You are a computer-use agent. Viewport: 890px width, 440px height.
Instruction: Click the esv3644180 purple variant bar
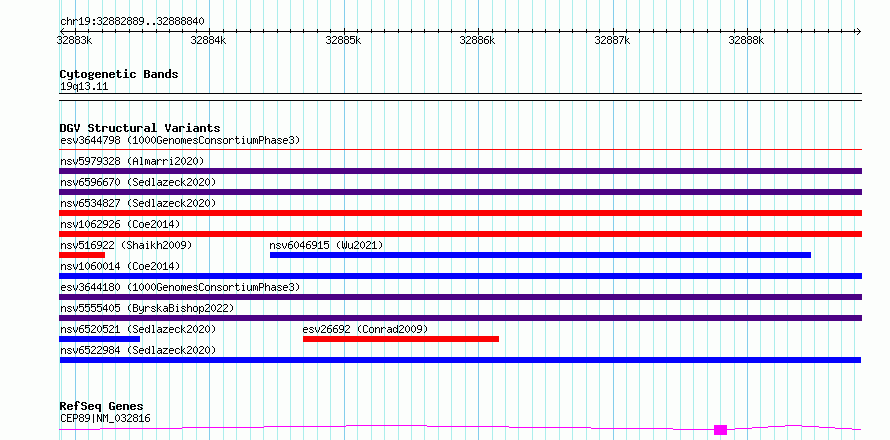click(x=460, y=297)
